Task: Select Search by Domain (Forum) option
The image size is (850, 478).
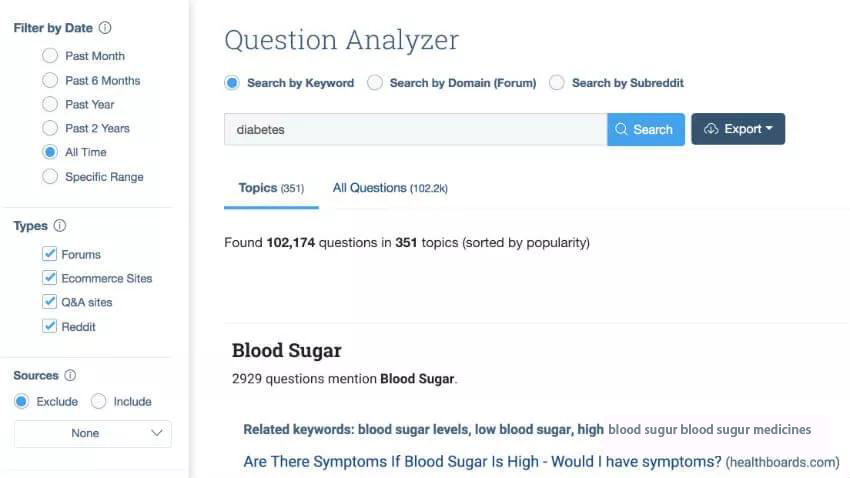Action: (x=375, y=83)
